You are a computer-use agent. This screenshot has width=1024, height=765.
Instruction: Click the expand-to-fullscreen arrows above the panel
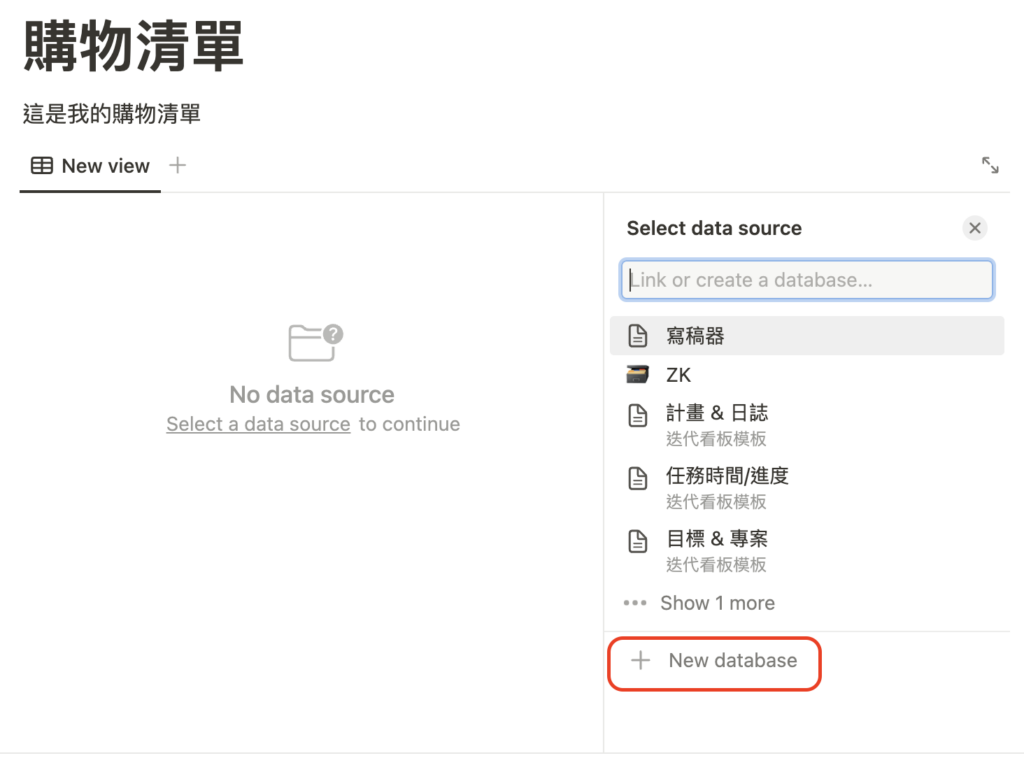[990, 165]
